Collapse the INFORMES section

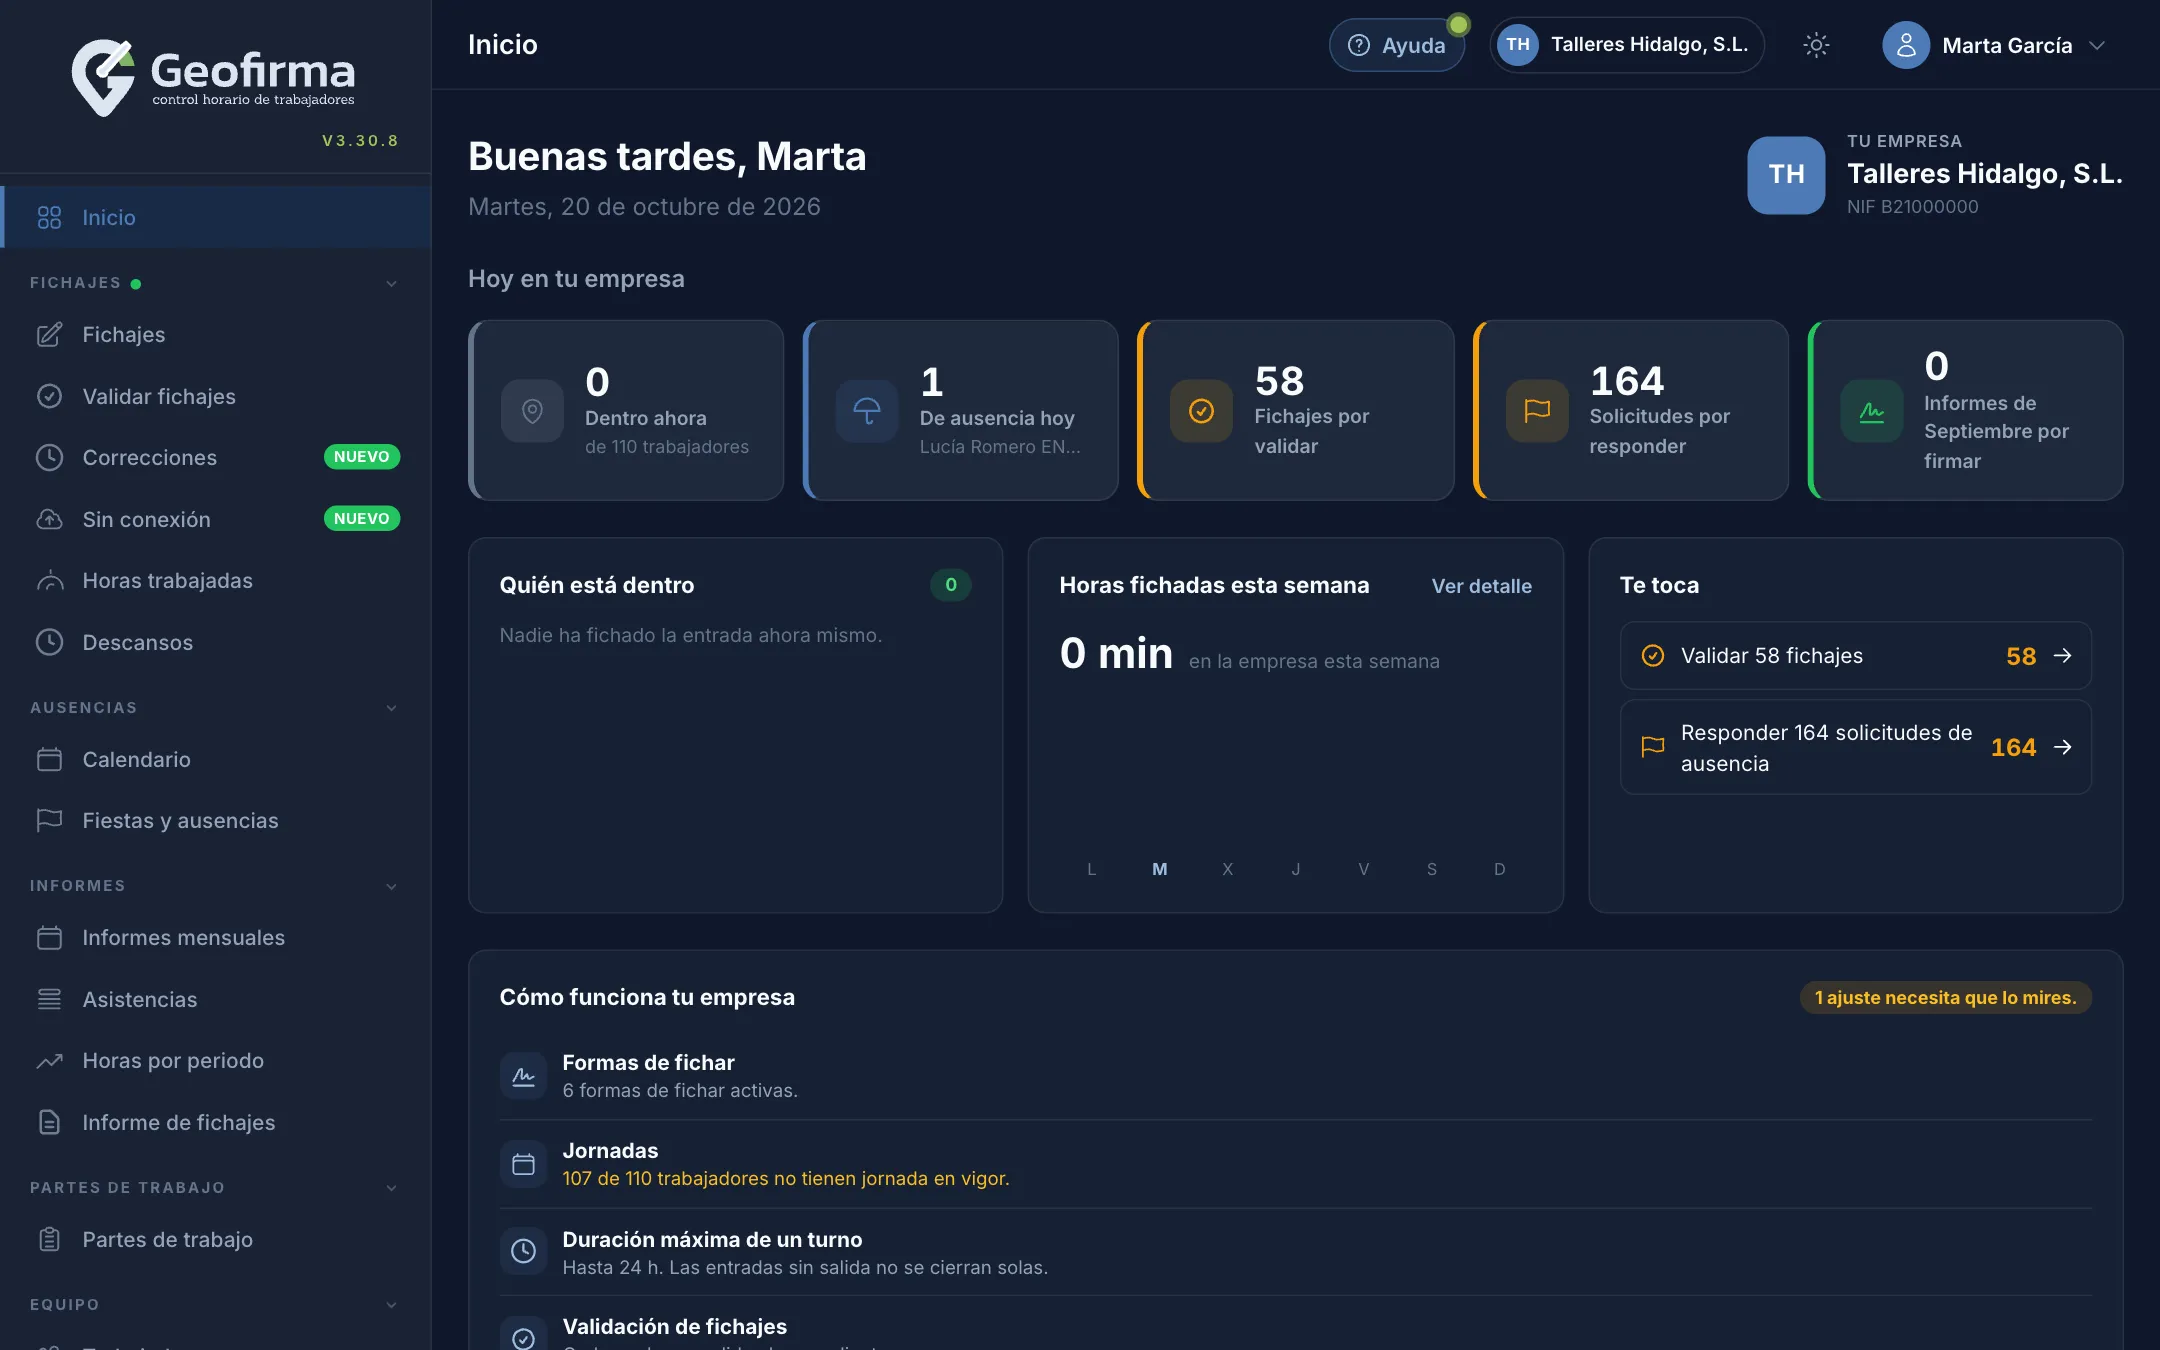[x=391, y=886]
